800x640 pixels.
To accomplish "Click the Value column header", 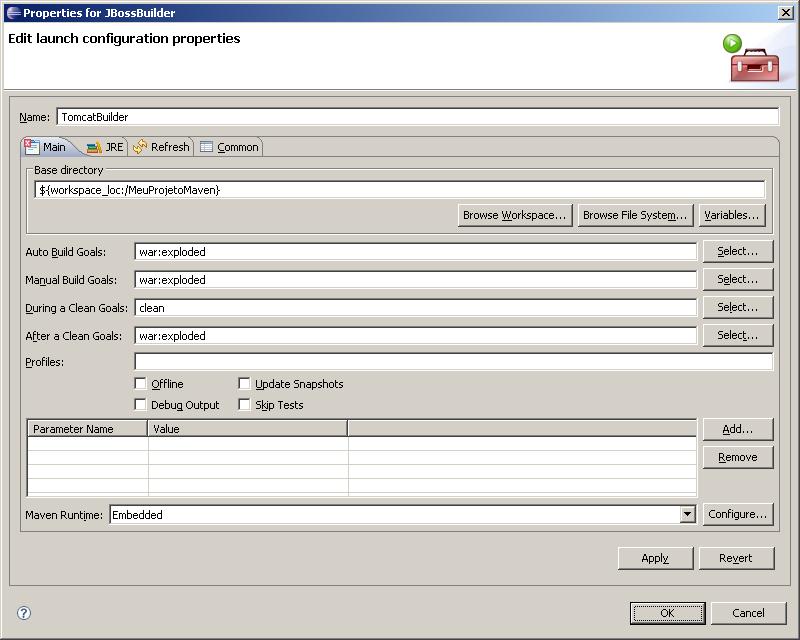I will click(247, 429).
